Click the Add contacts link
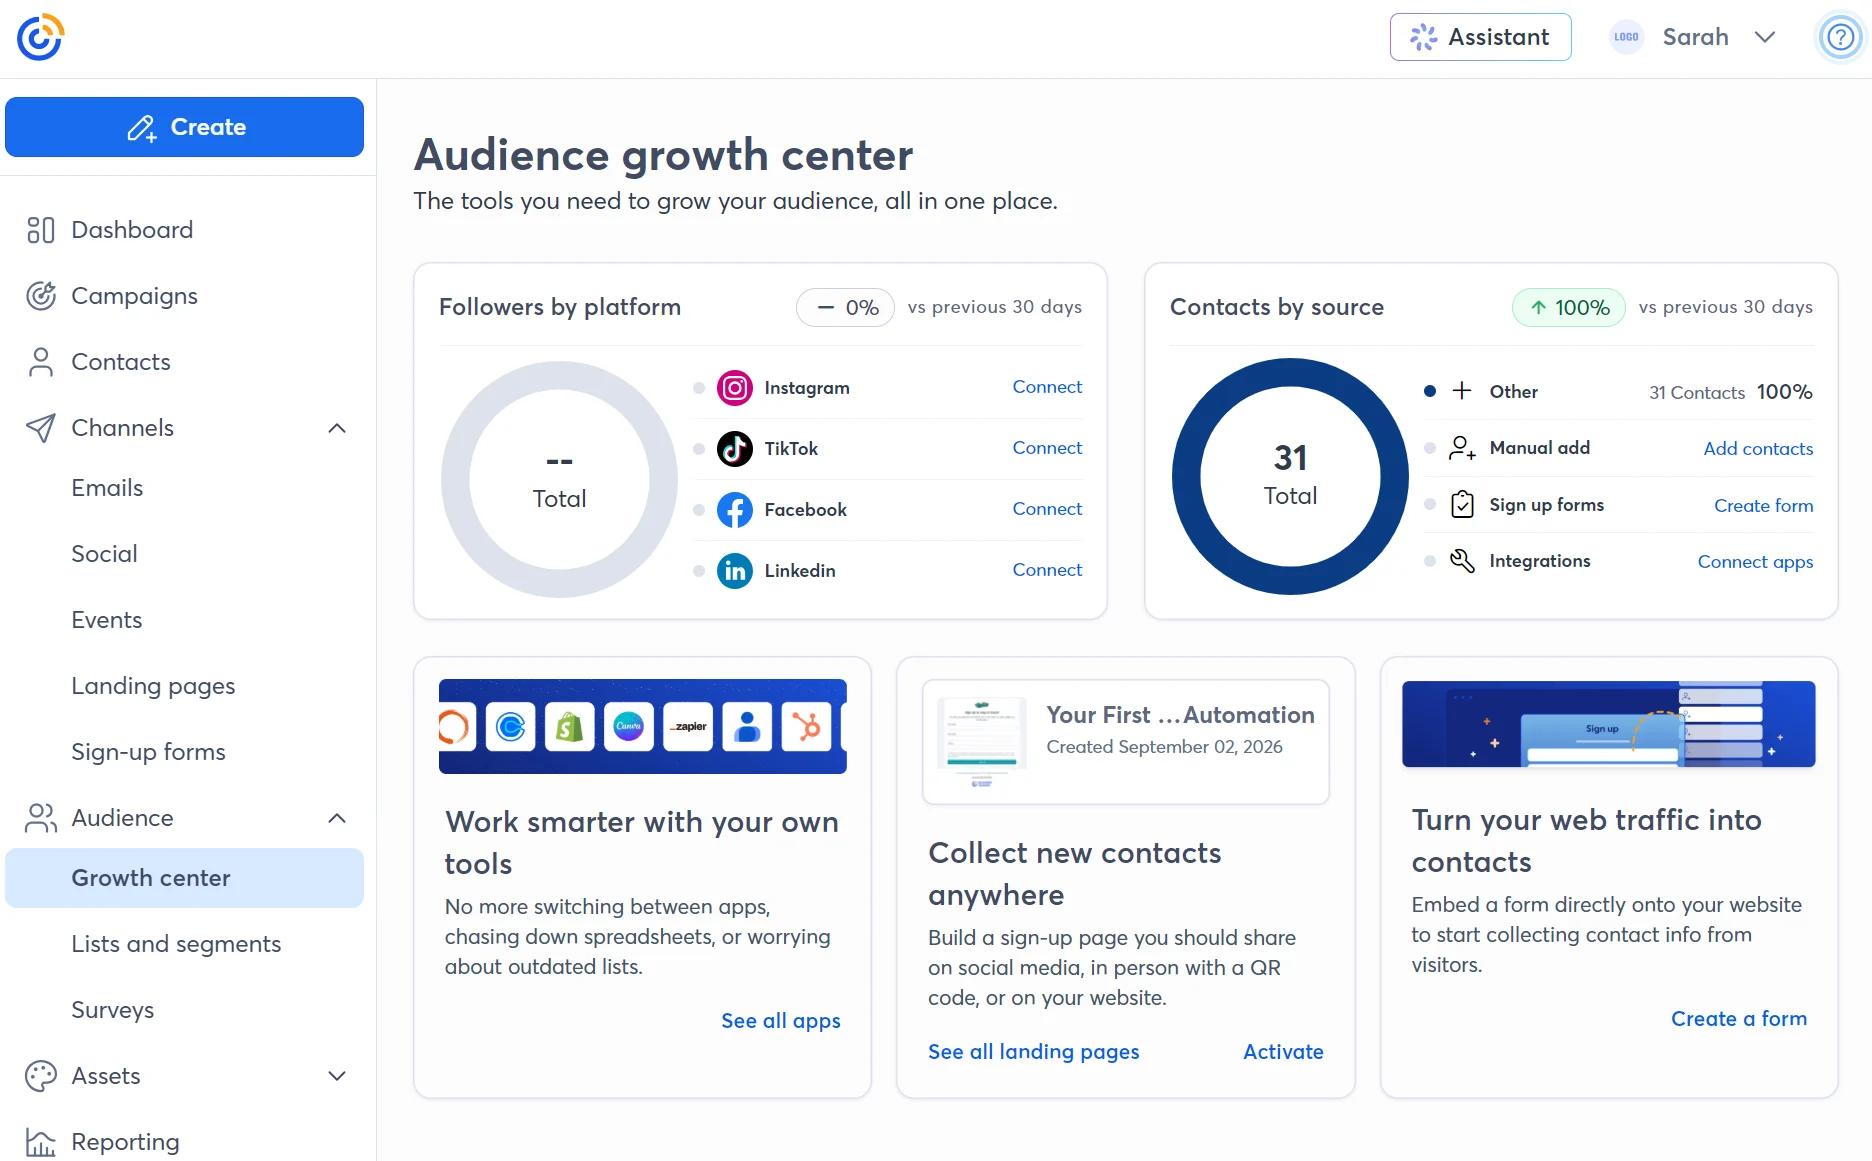This screenshot has height=1161, width=1872. click(1758, 449)
